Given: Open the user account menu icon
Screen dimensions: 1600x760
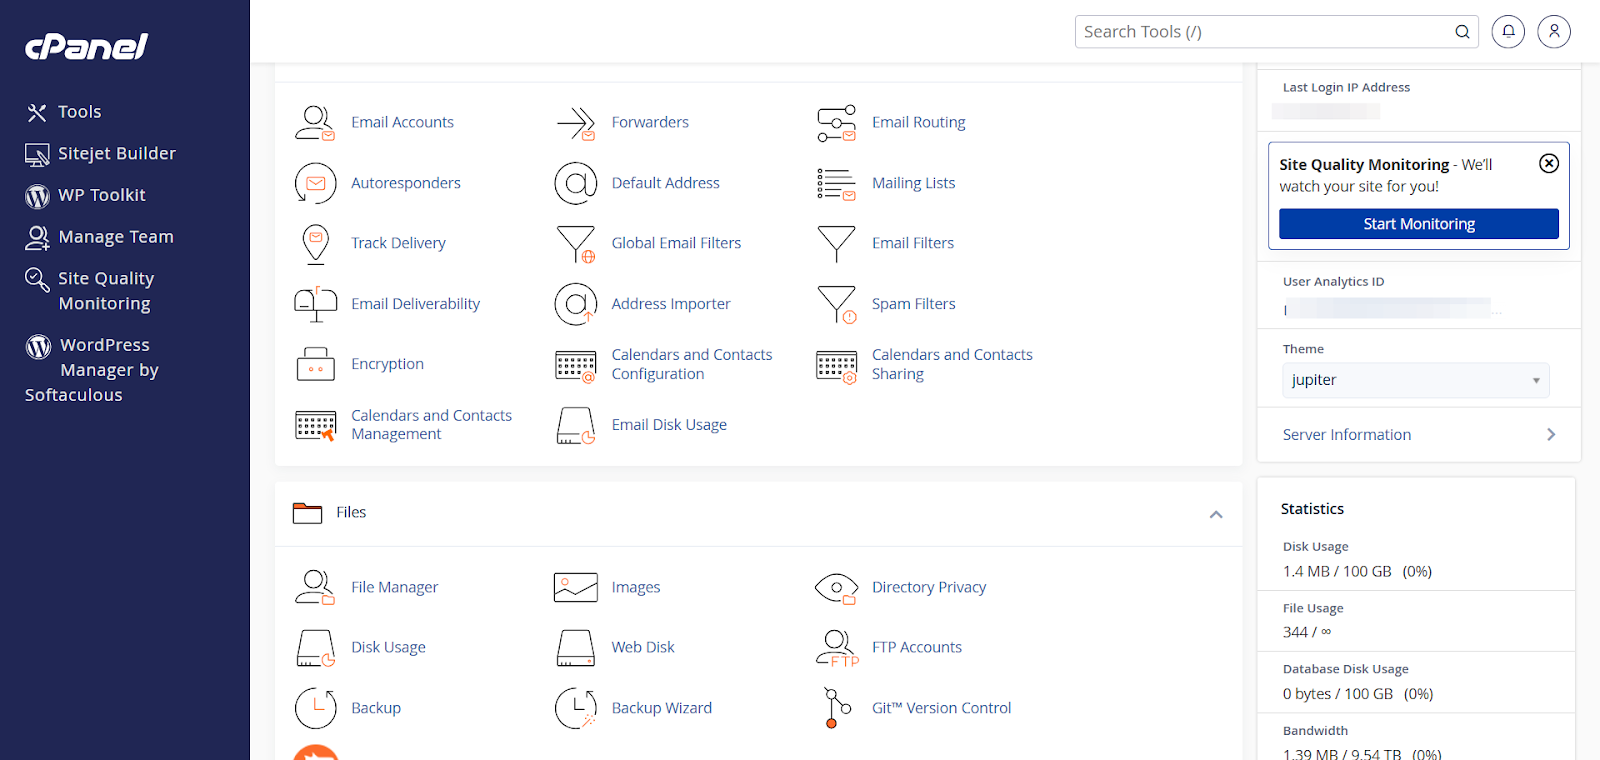Looking at the screenshot, I should 1554,31.
